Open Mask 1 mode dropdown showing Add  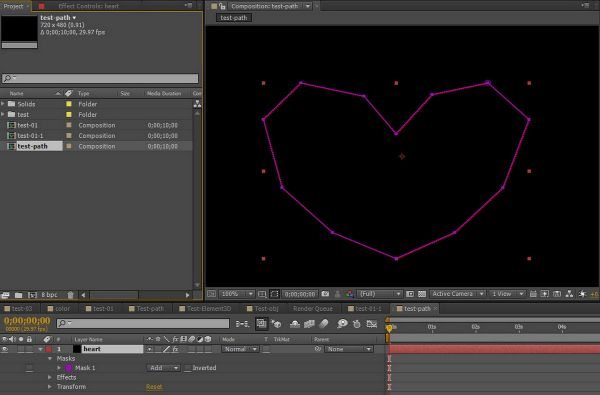[163, 368]
